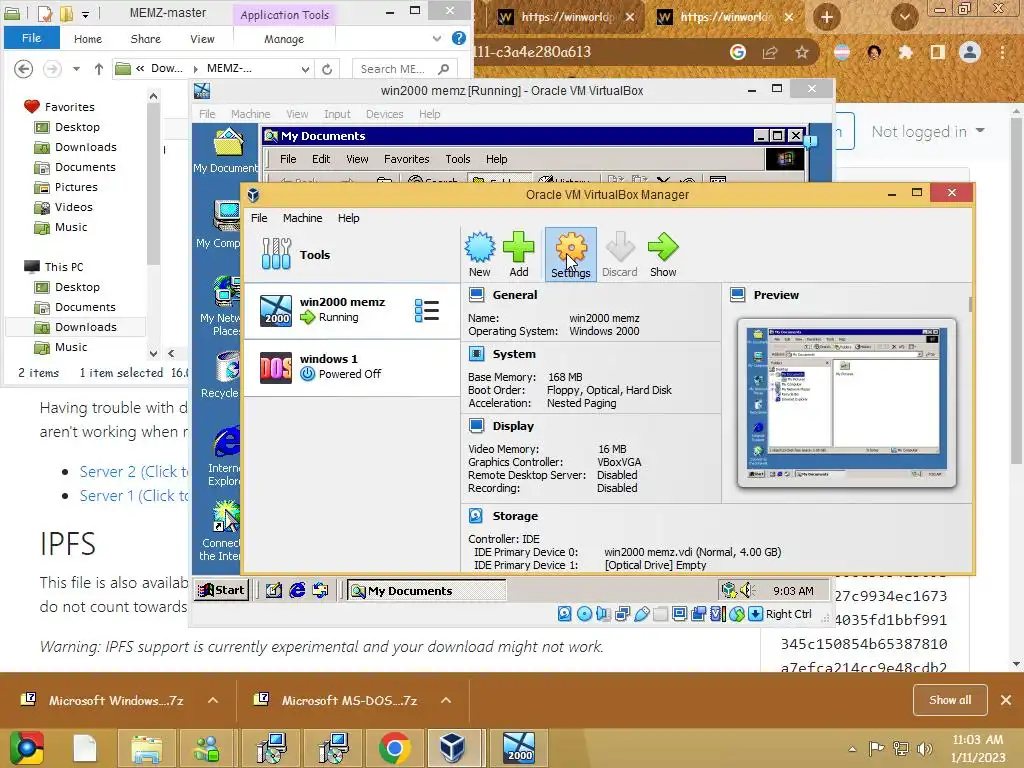The width and height of the screenshot is (1024, 768).
Task: Click the General section header icon
Action: (477, 295)
